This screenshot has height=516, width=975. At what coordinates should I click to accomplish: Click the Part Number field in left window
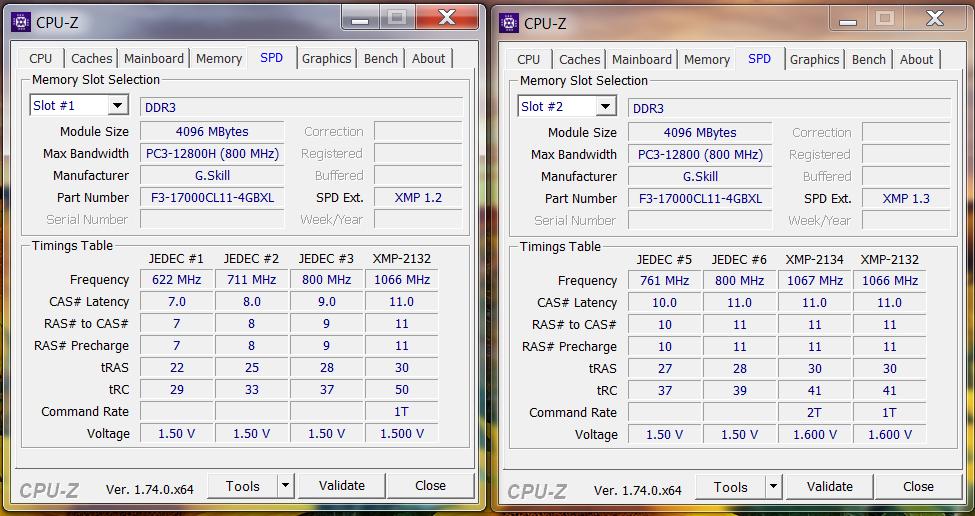(x=211, y=198)
